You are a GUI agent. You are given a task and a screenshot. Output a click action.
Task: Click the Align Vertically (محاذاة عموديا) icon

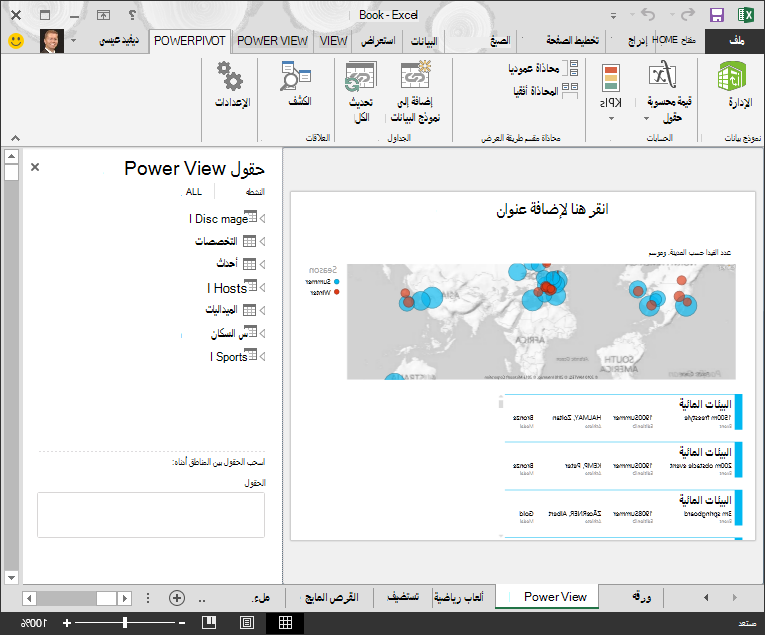click(570, 68)
